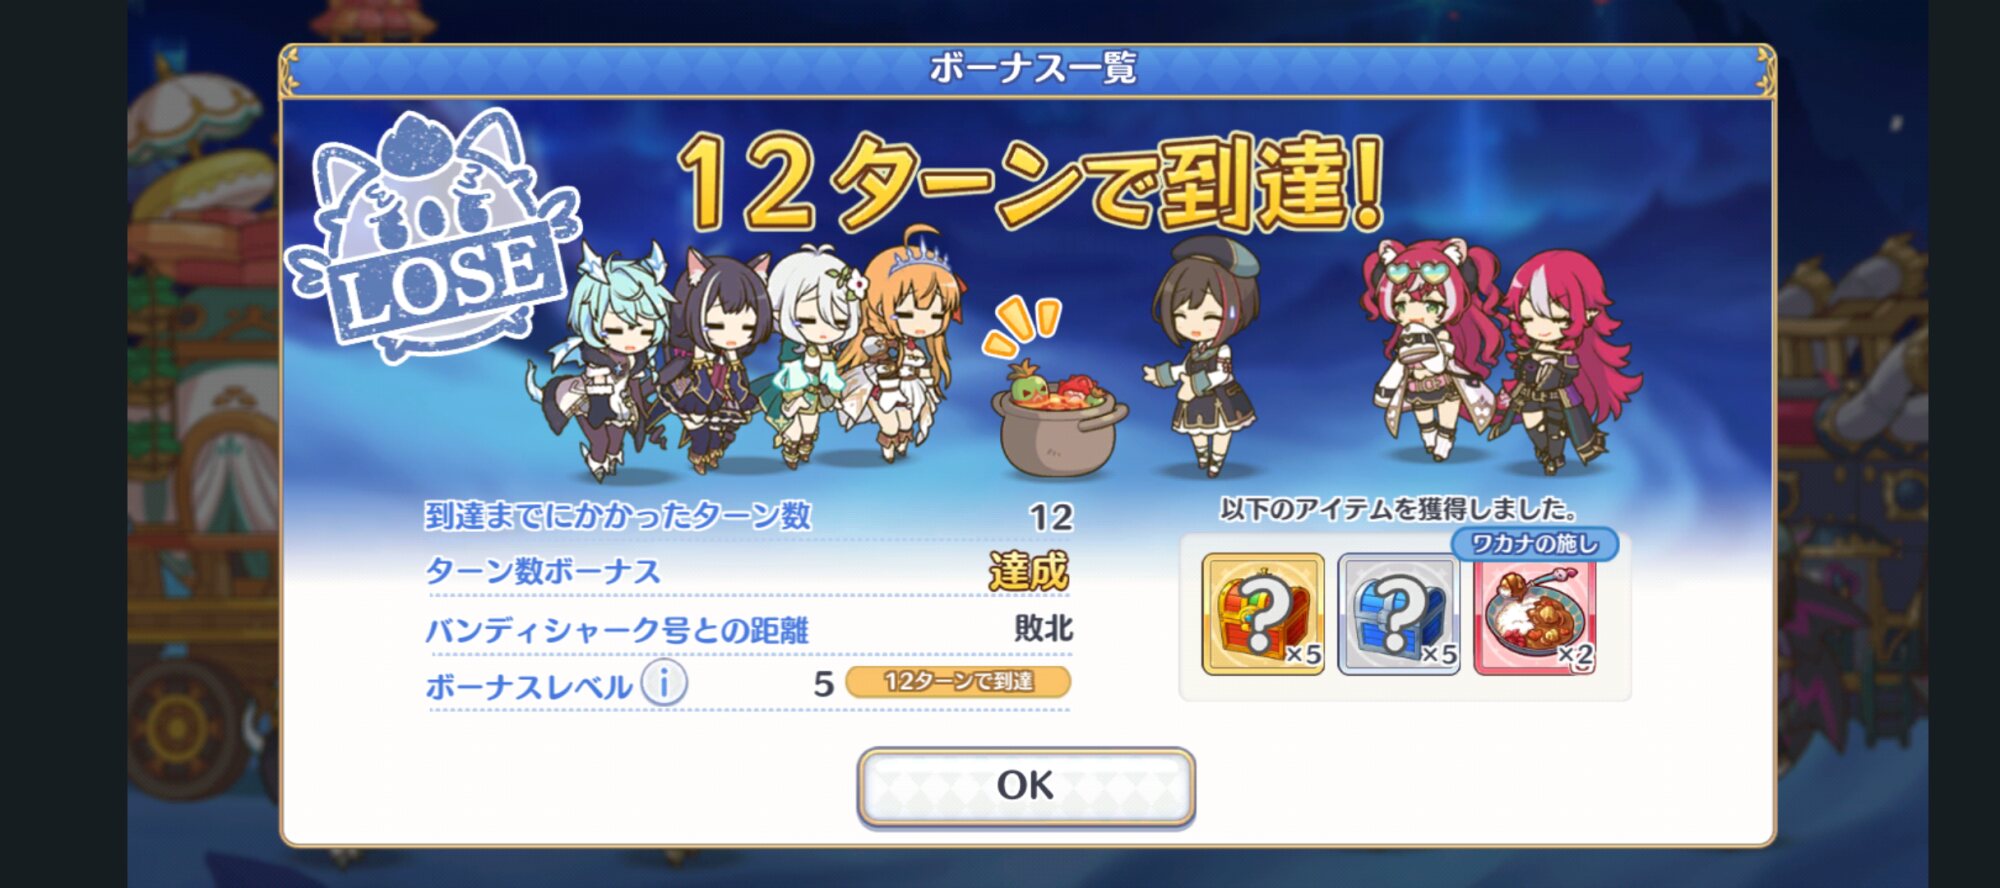Tap the ワカナの施し label
The image size is (2000, 888).
(1535, 544)
